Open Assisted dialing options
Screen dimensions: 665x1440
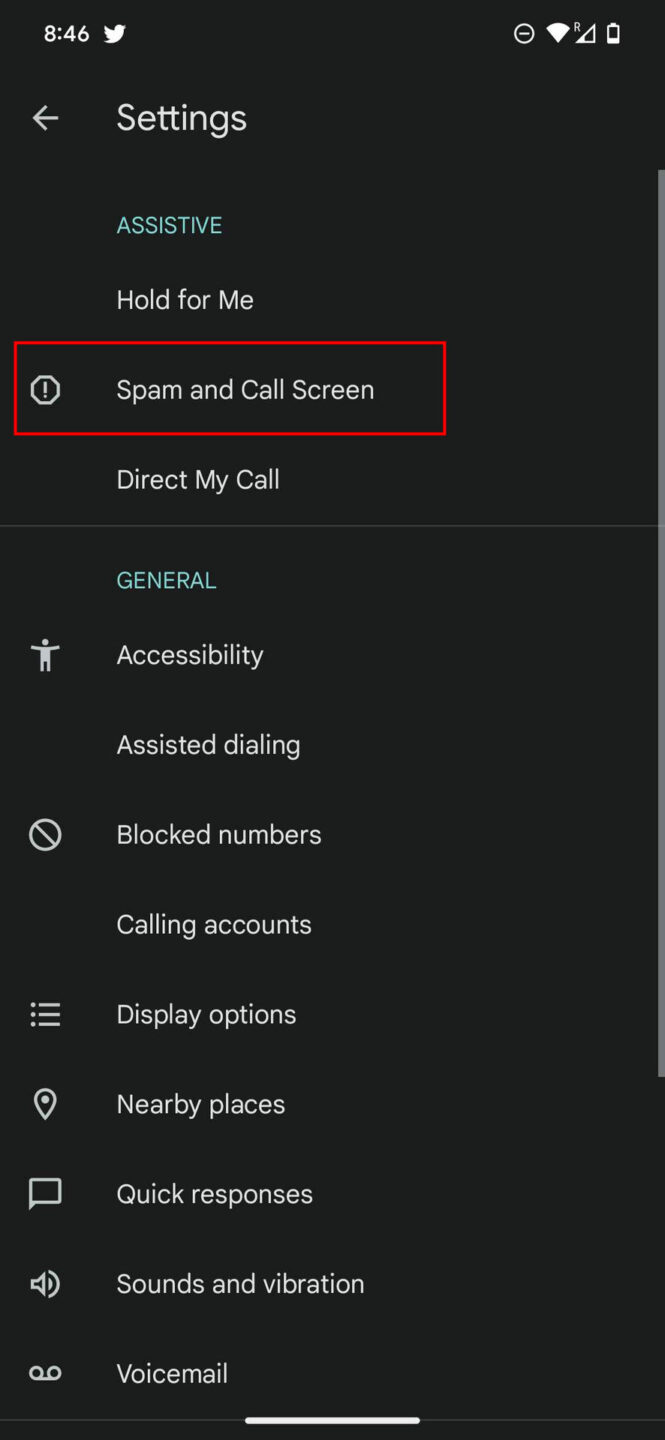208,744
